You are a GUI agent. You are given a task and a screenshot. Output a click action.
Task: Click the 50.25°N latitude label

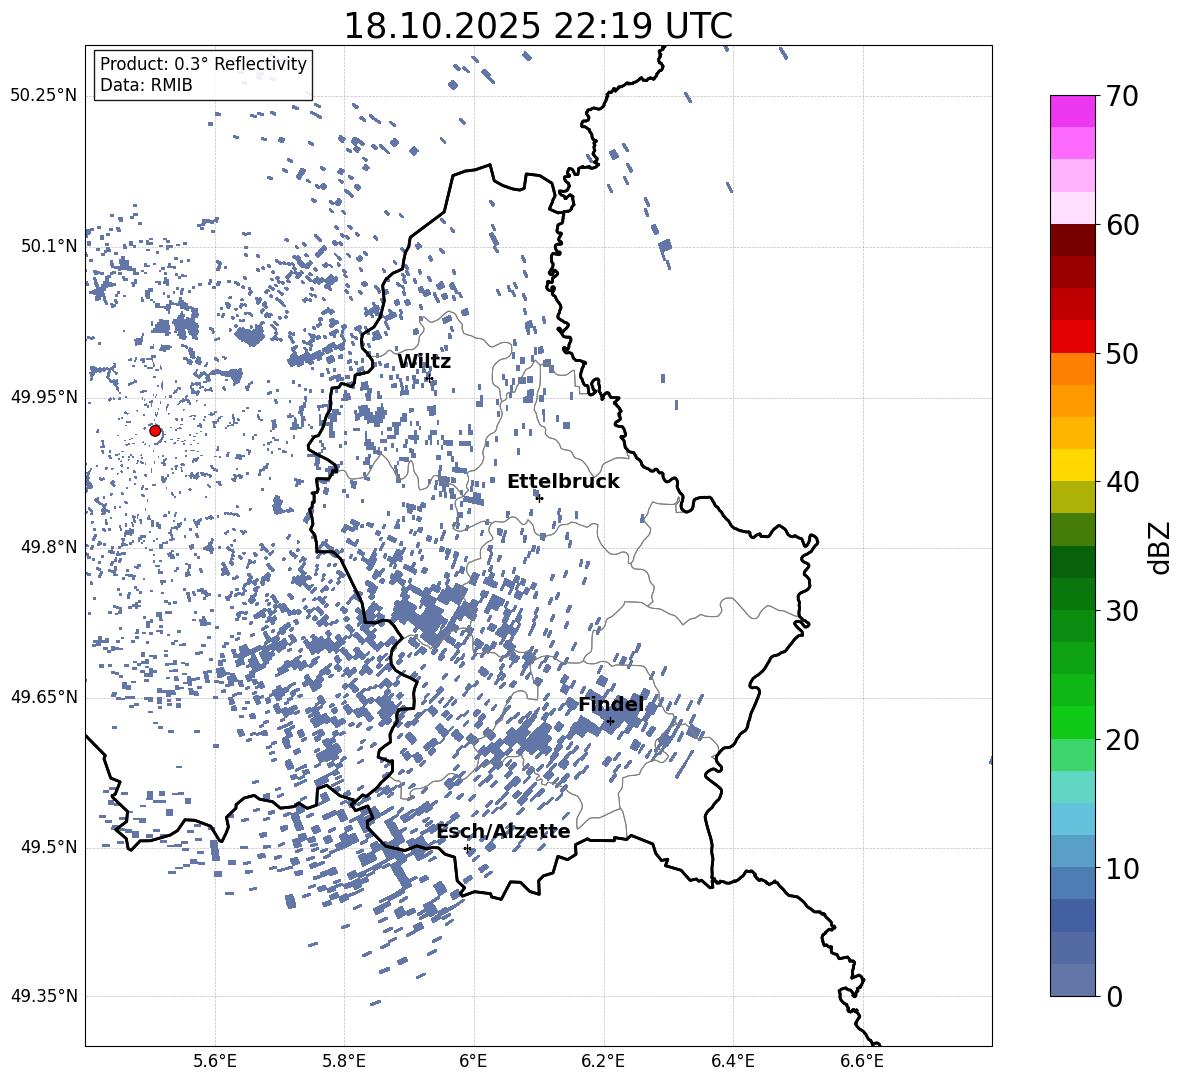44,96
